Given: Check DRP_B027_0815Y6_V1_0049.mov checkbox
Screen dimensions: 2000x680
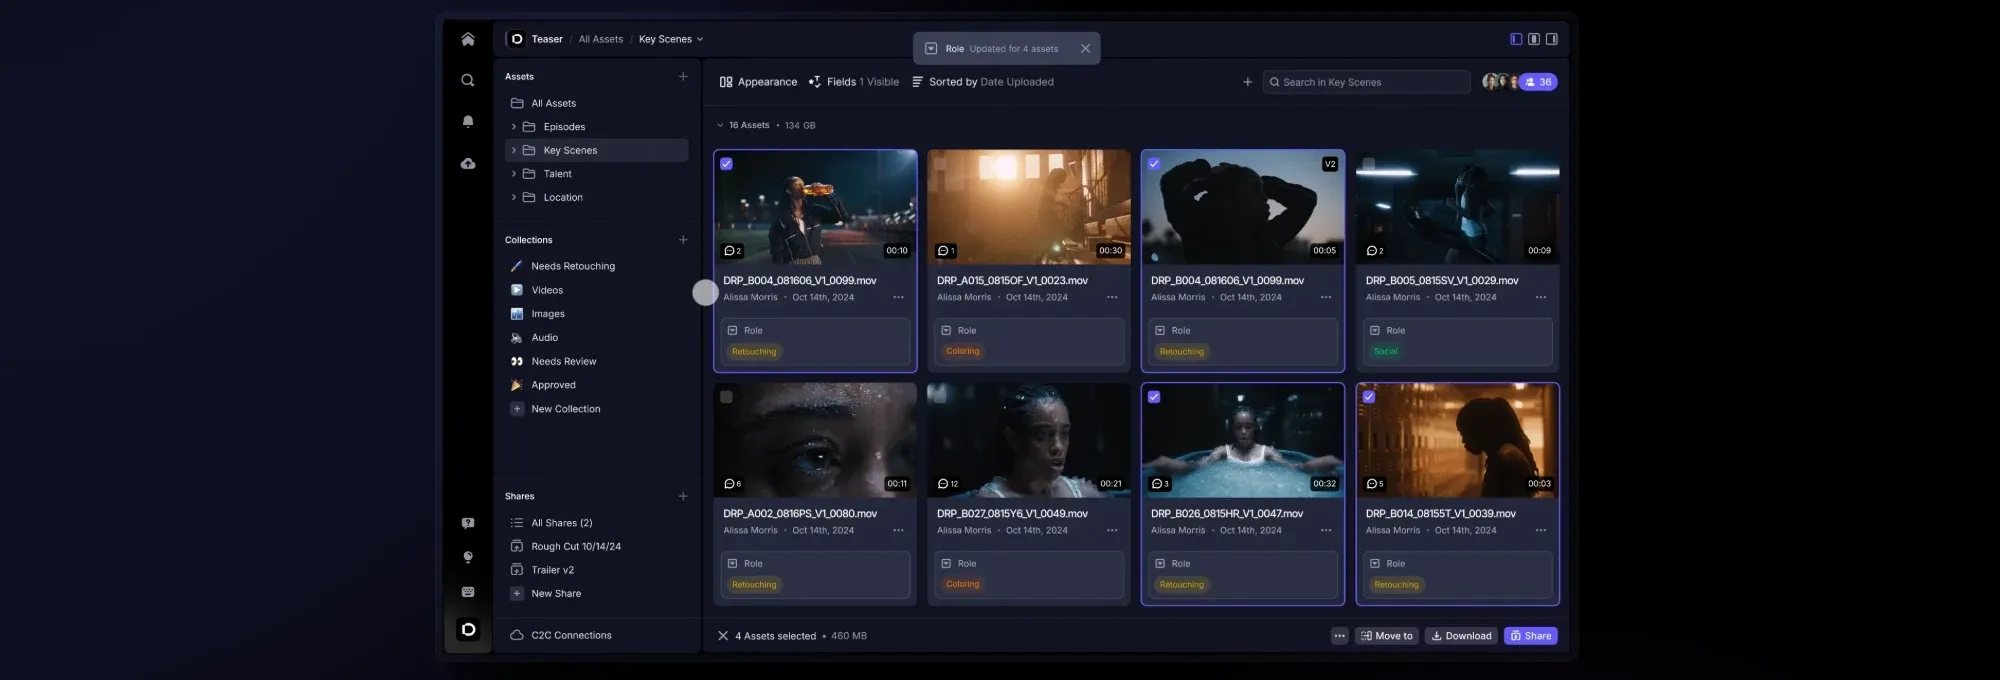Looking at the screenshot, I should point(940,397).
